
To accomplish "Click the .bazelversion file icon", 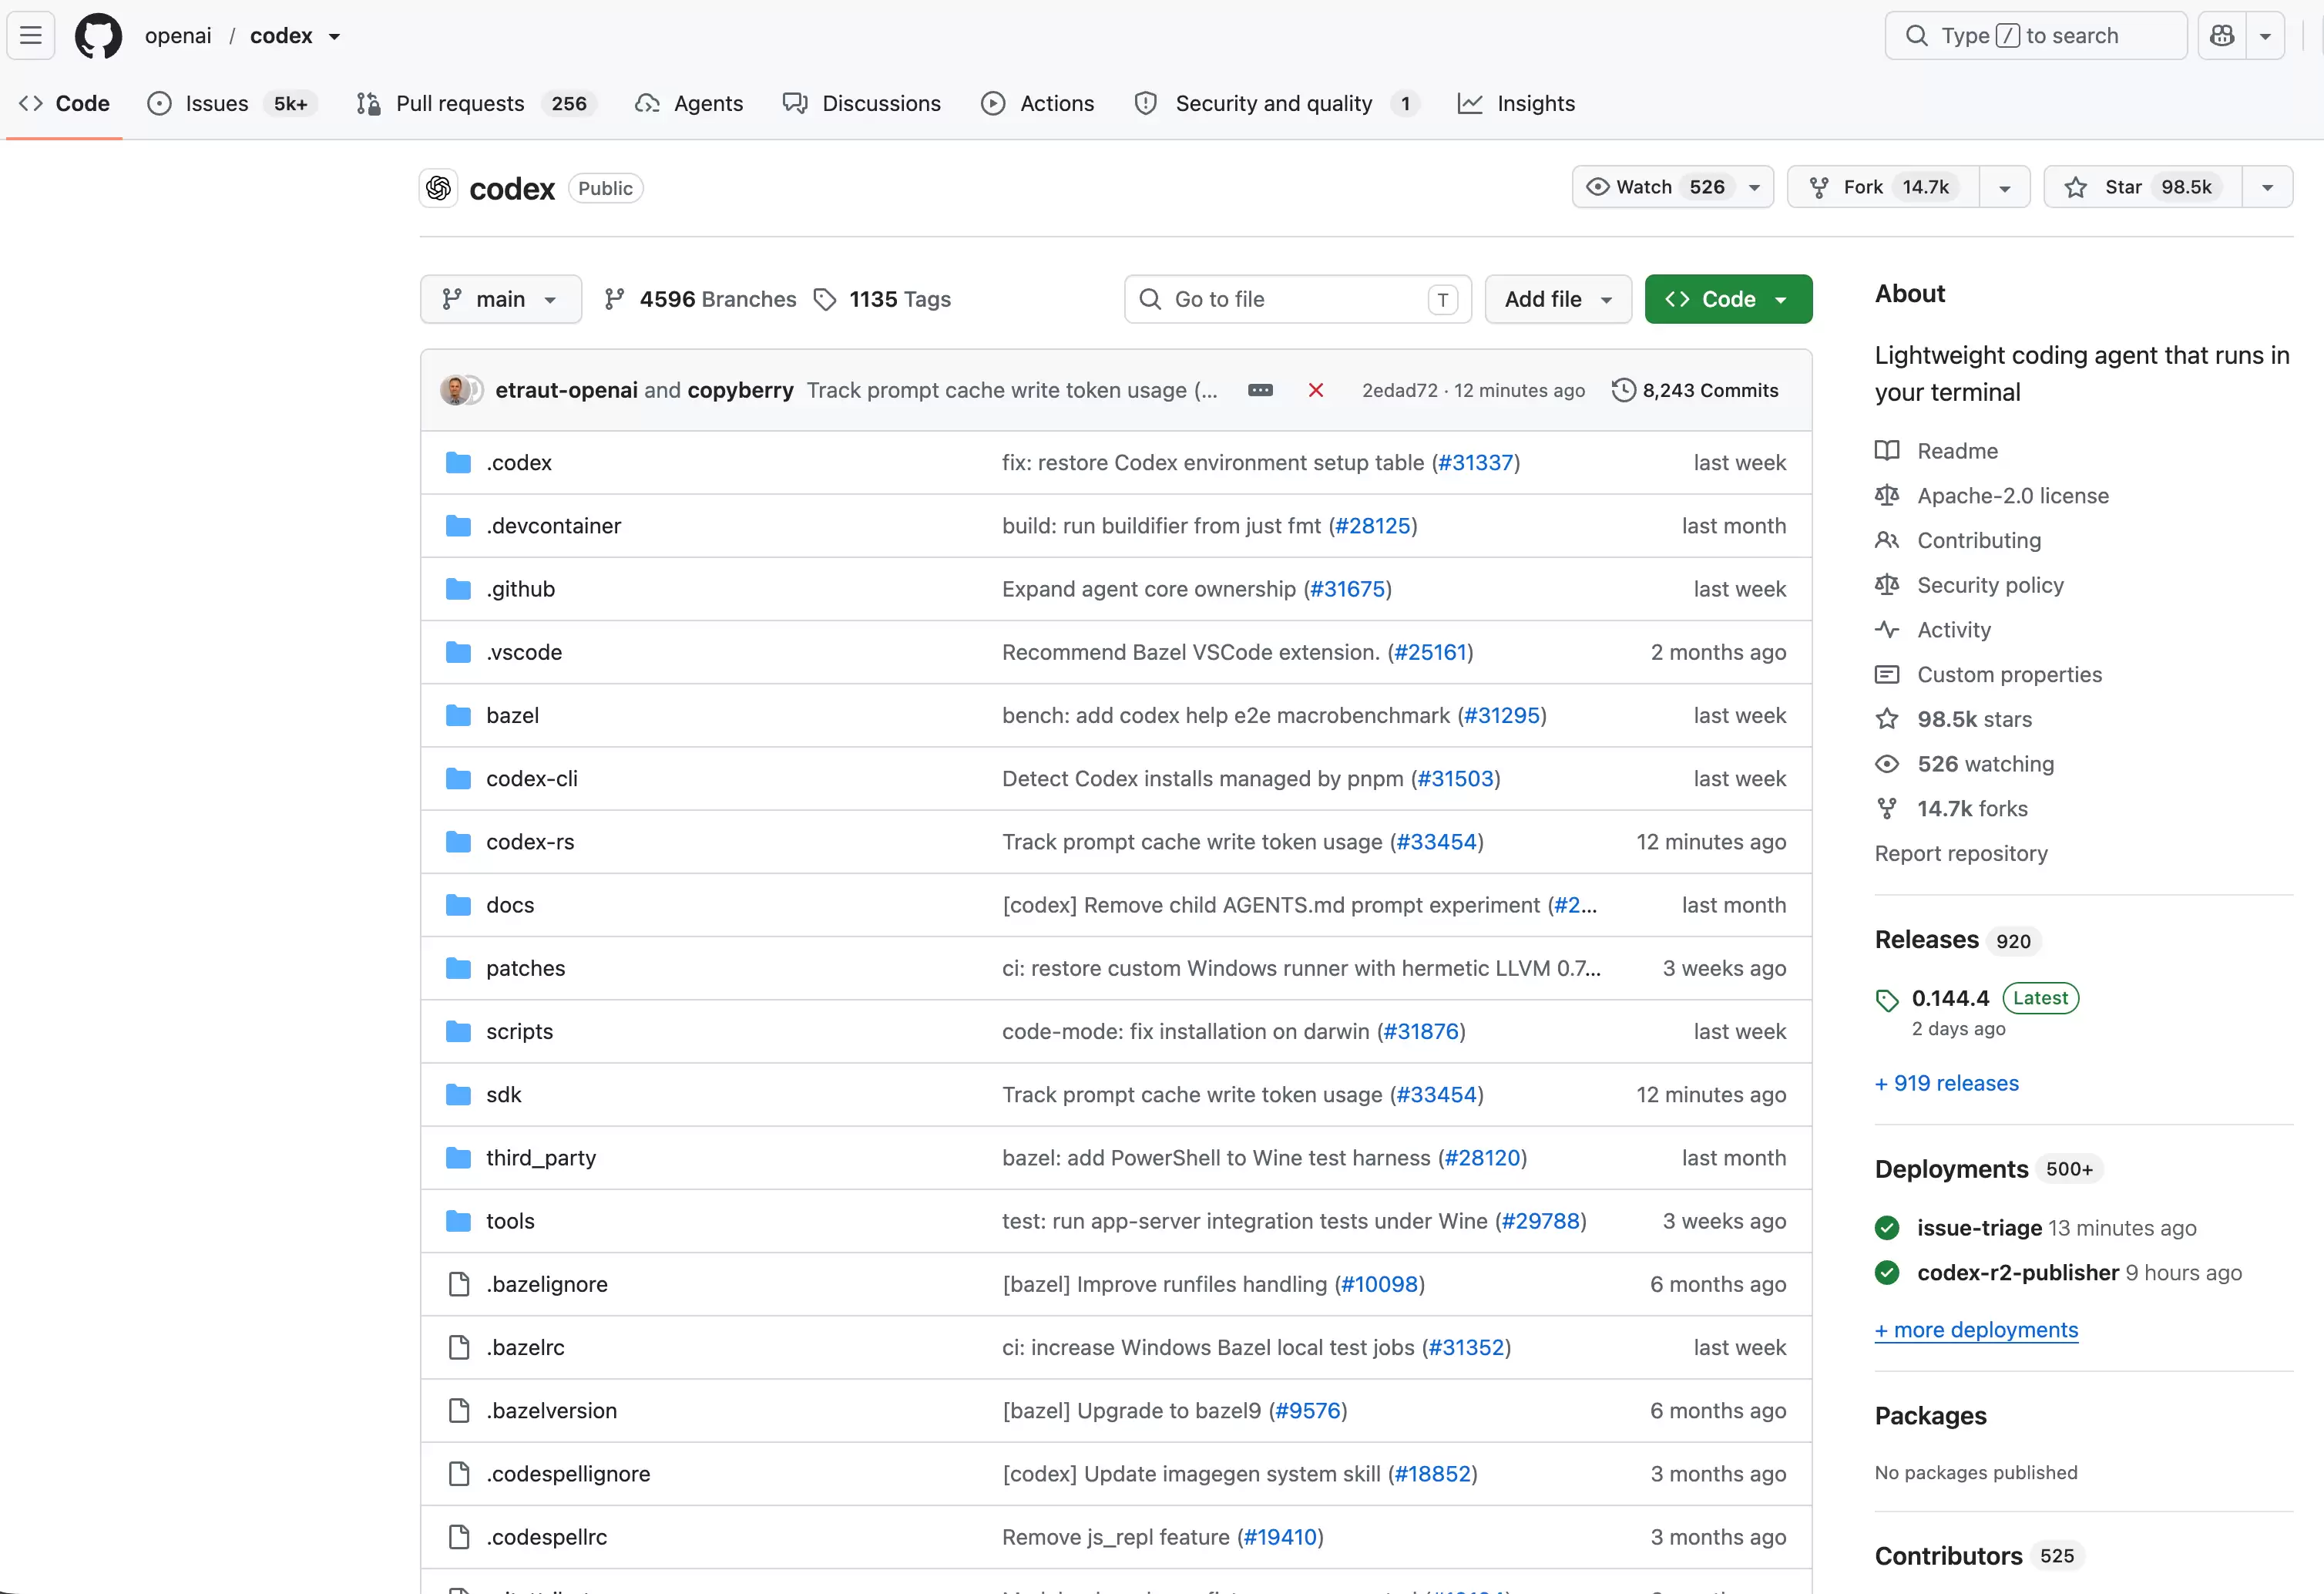I will [x=459, y=1410].
